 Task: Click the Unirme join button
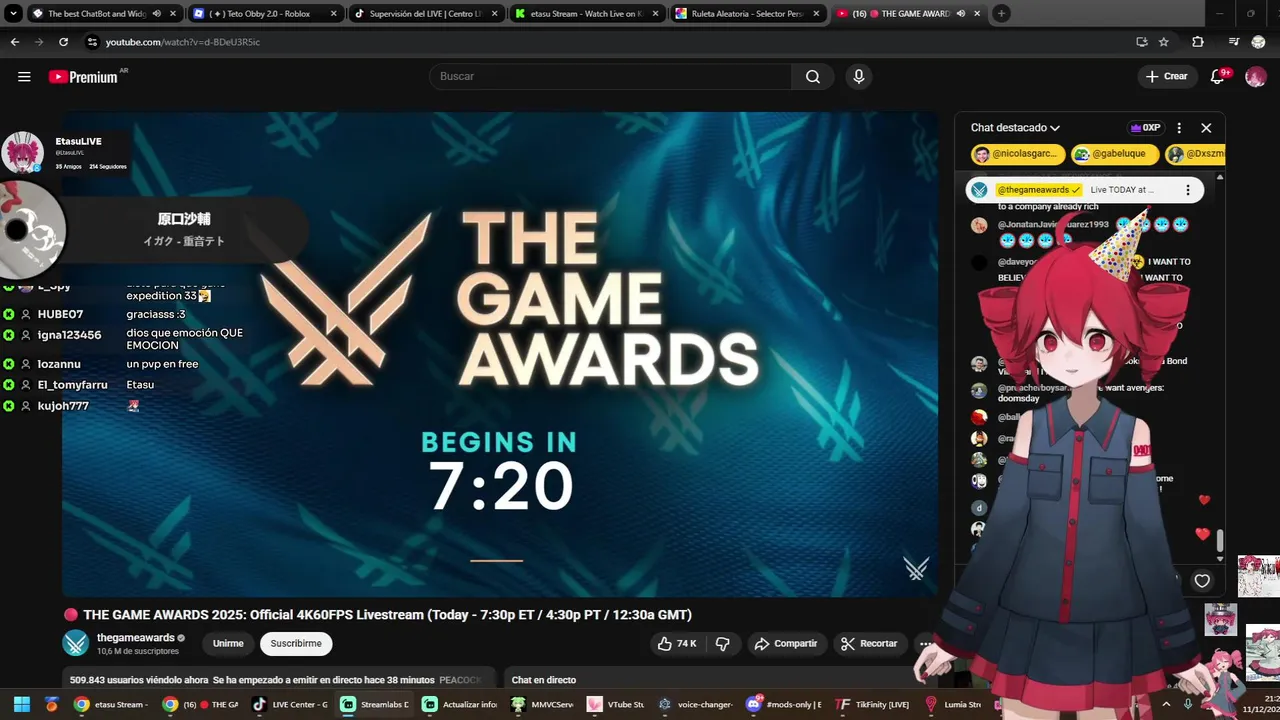pyautogui.click(x=228, y=644)
